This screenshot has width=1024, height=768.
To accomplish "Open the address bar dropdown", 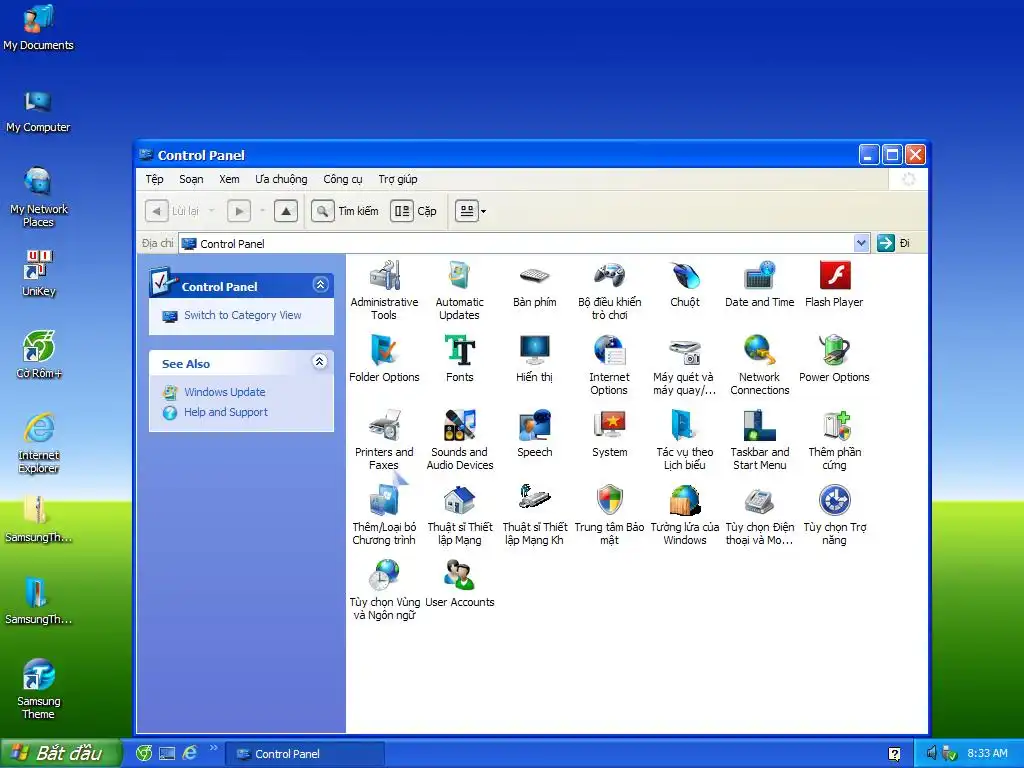I will pos(861,243).
